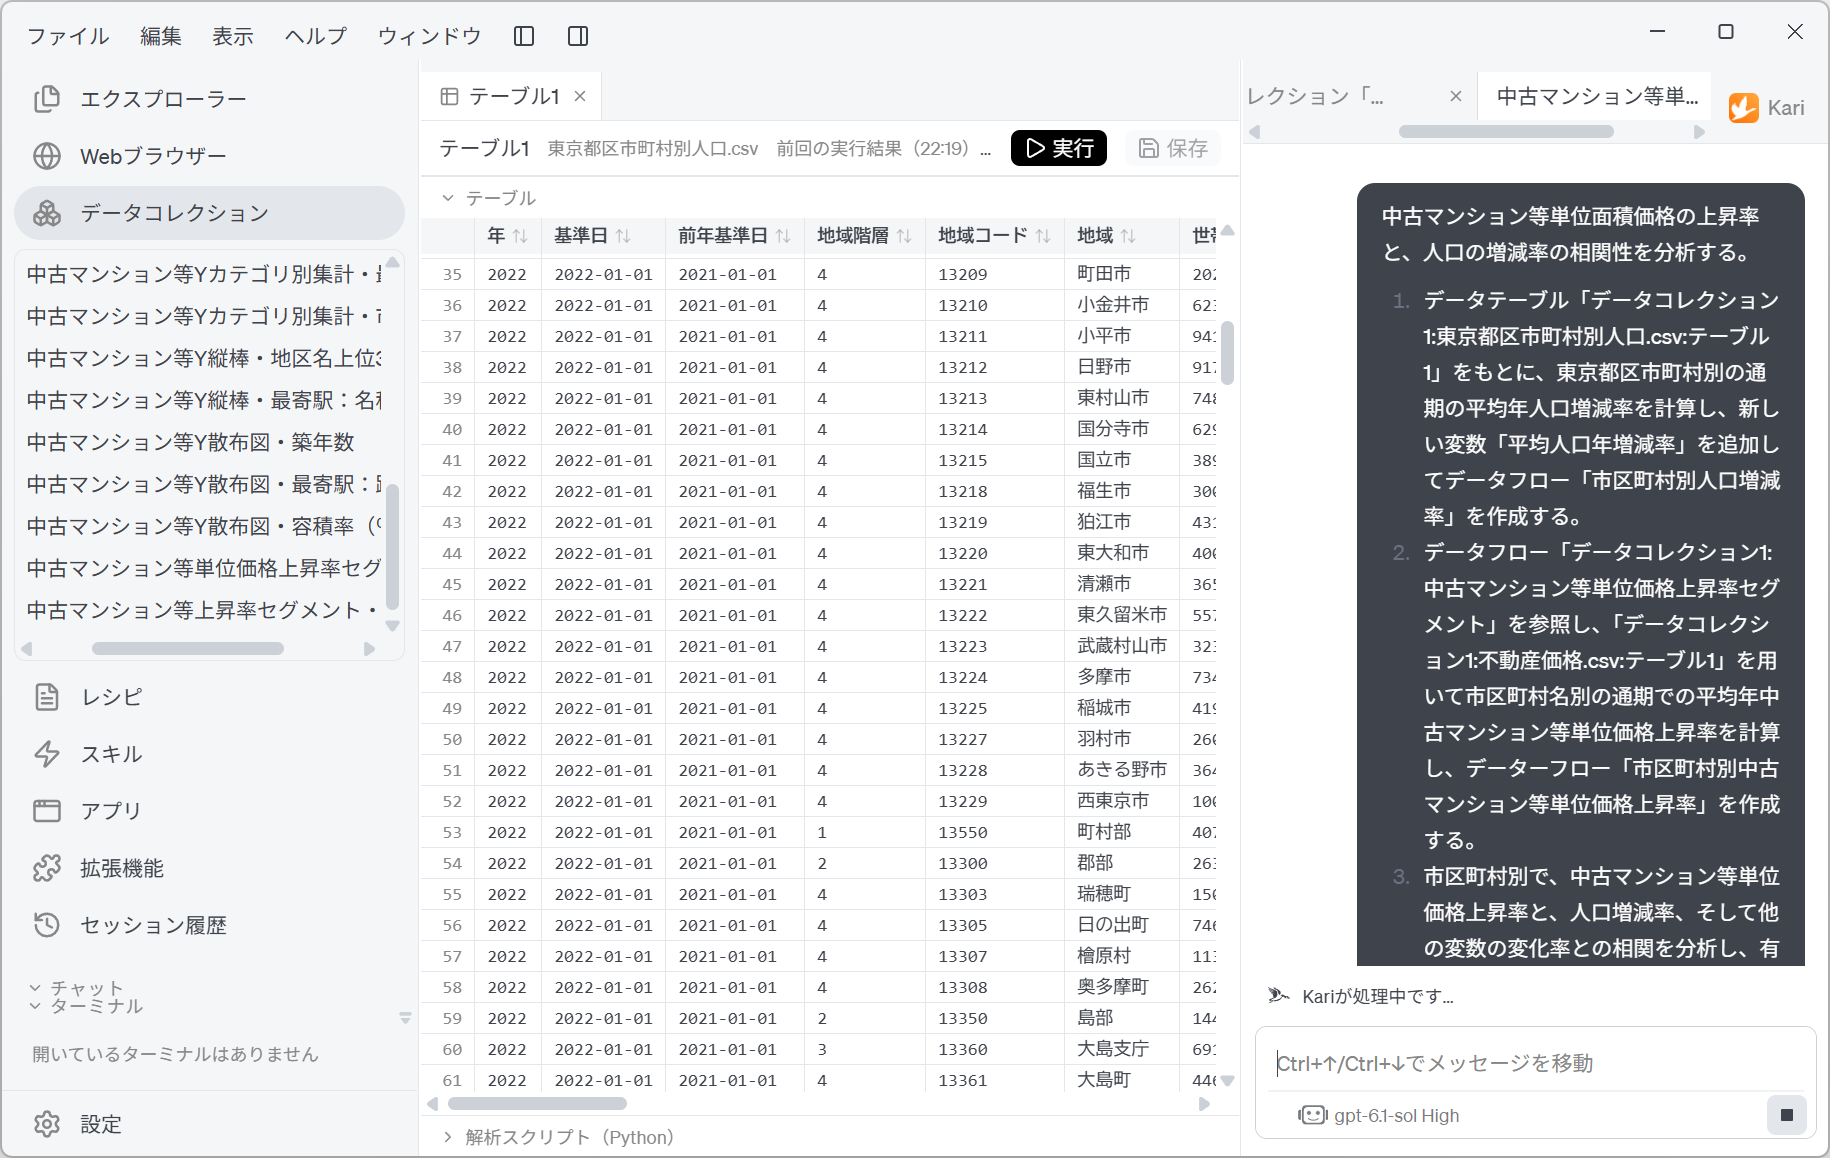The image size is (1830, 1158).
Task: Open the 表示 menu
Action: click(x=233, y=36)
